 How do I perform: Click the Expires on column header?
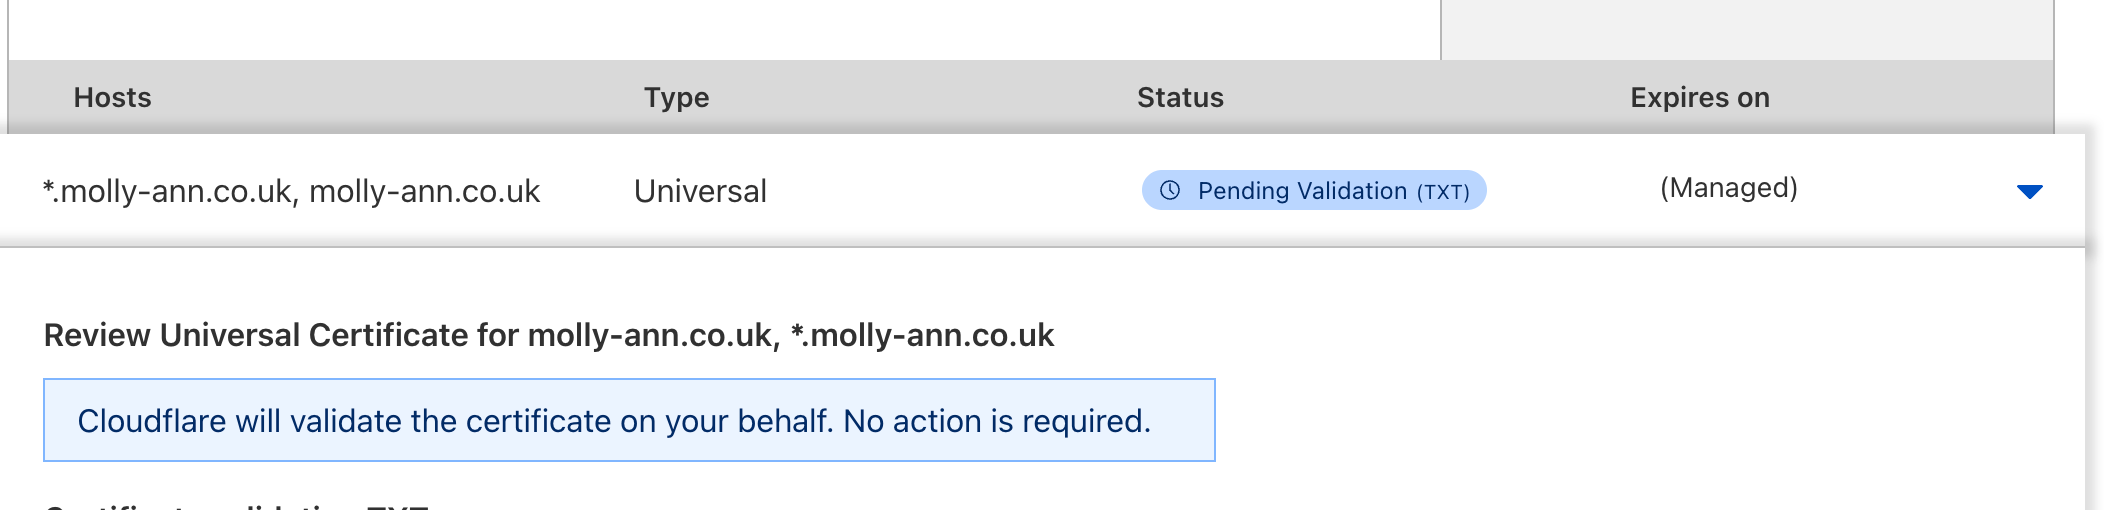(x=1699, y=97)
